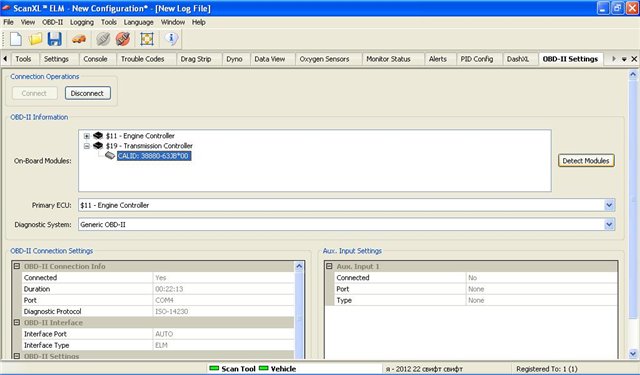The width and height of the screenshot is (640, 375).
Task: Toggle full screen toolbar icon
Action: (147, 39)
